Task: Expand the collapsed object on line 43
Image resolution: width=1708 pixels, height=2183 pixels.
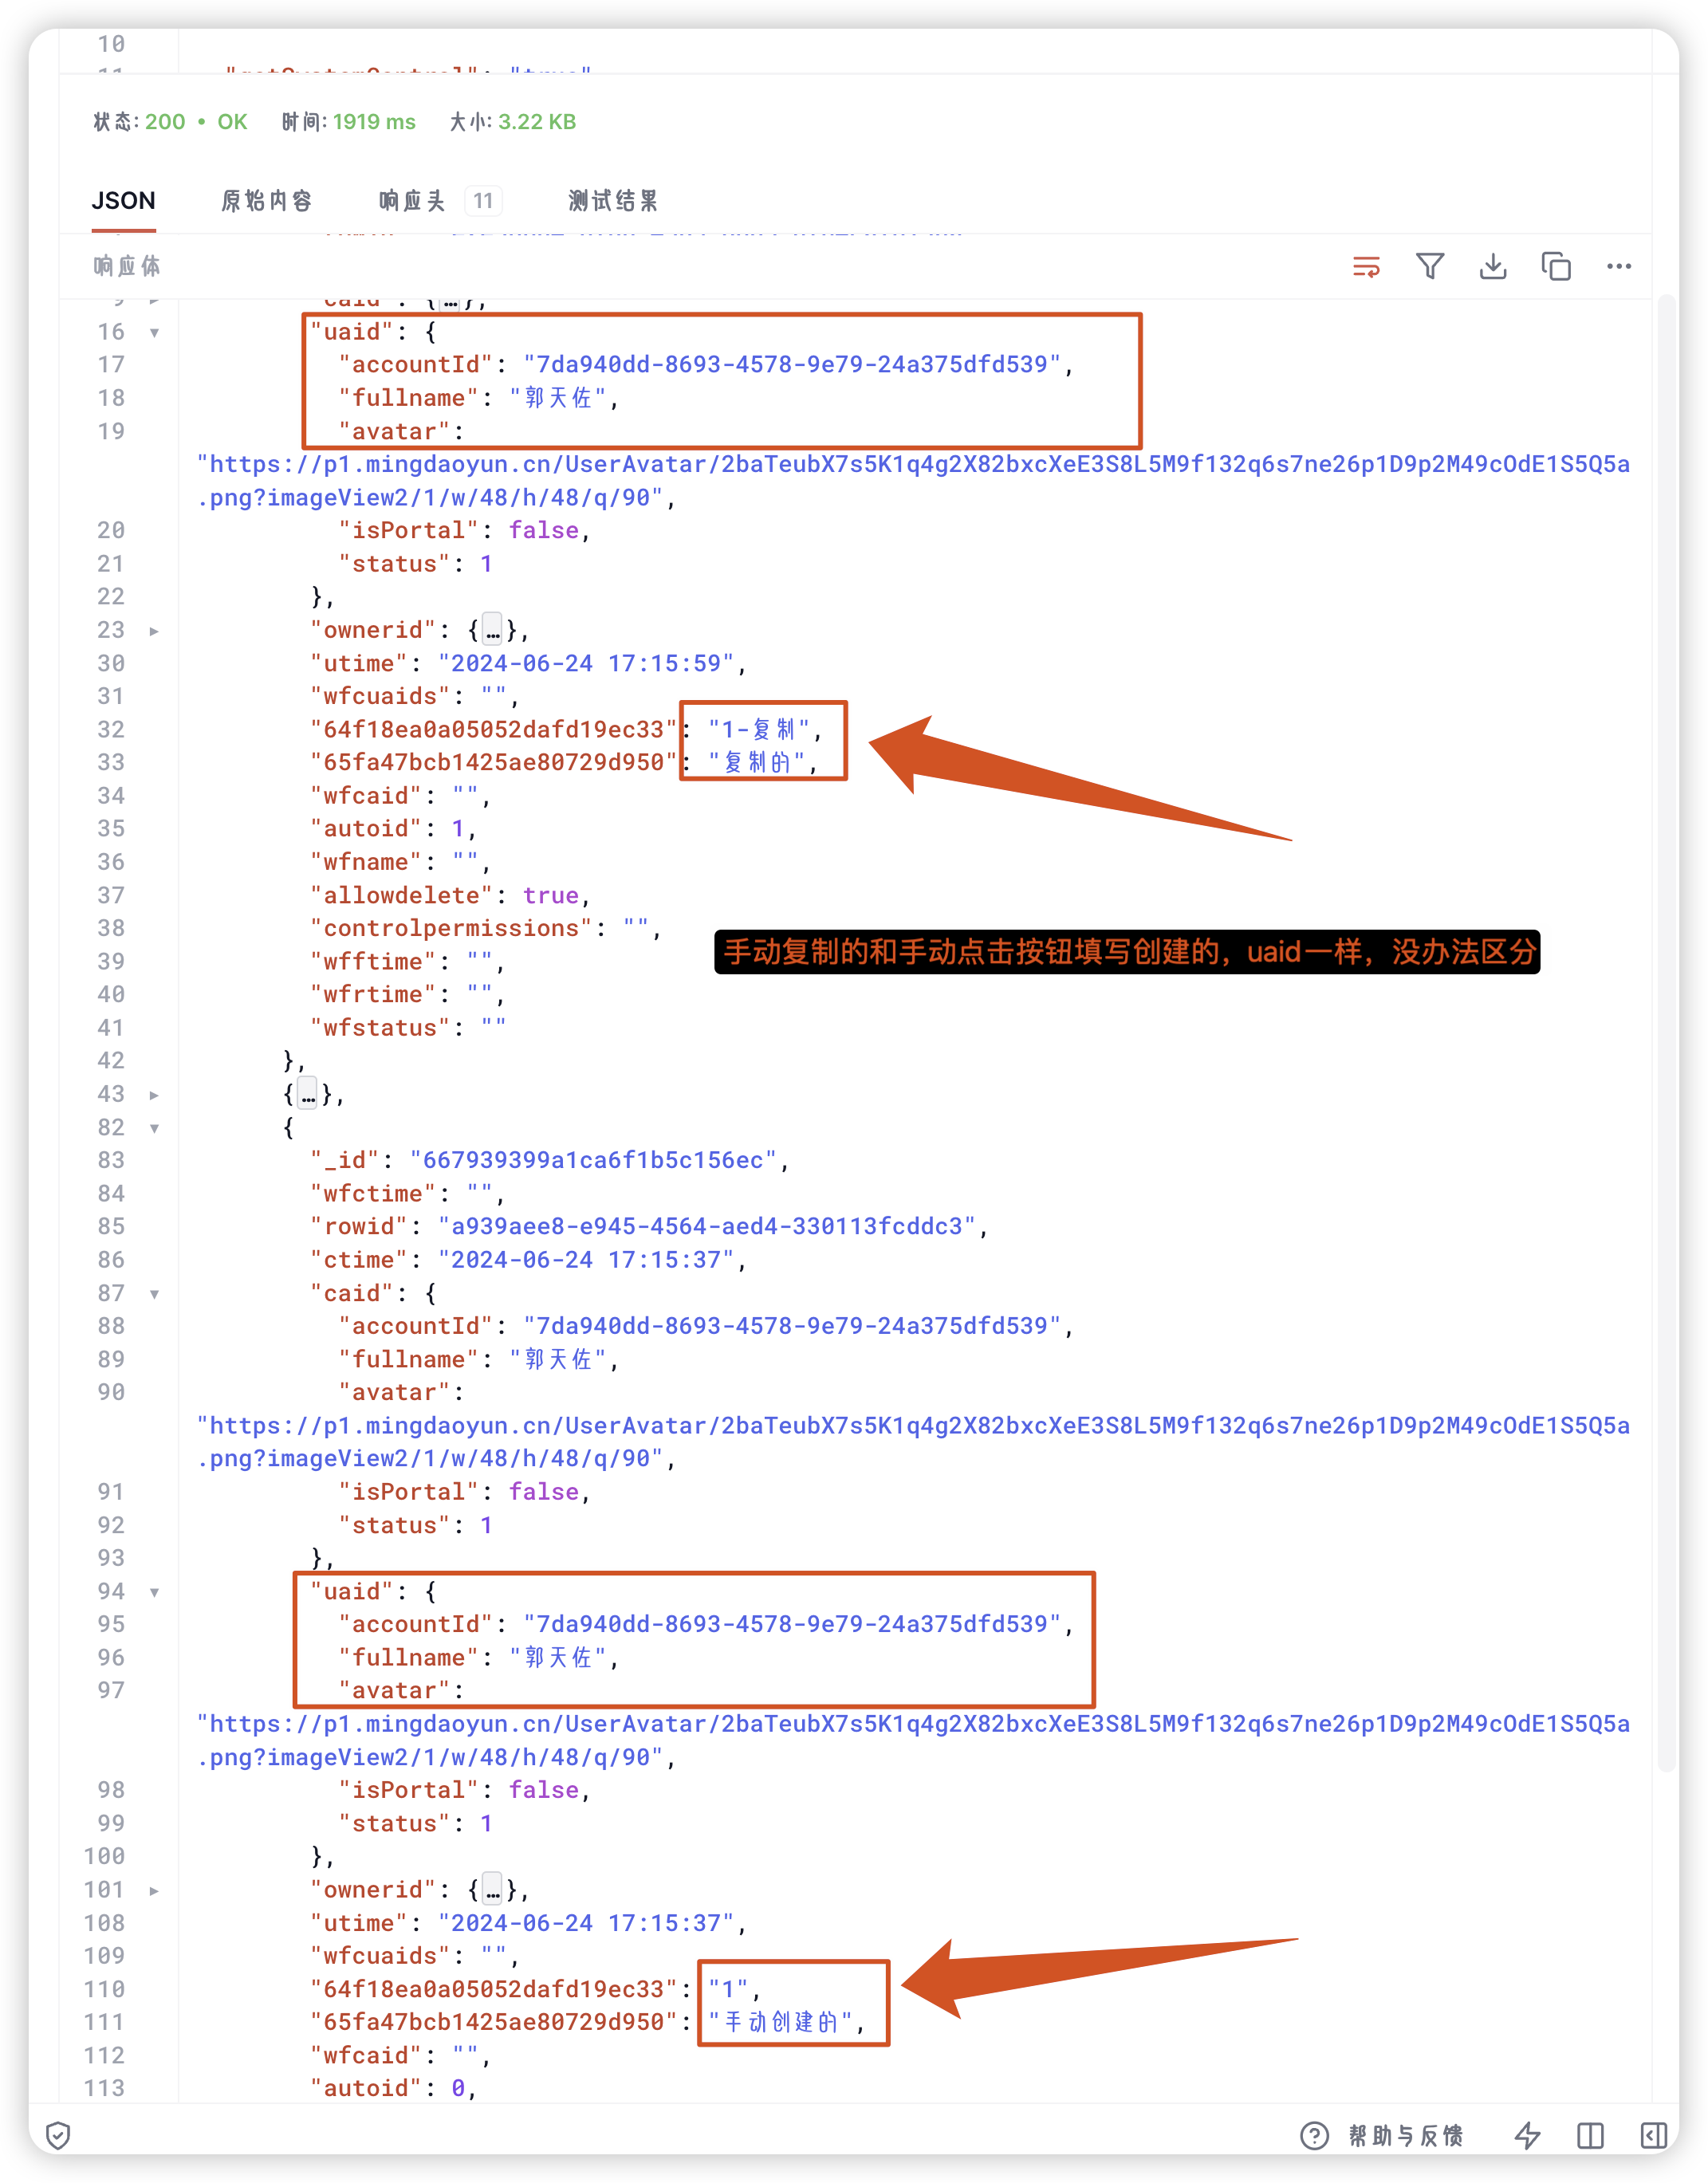Action: (x=154, y=1095)
